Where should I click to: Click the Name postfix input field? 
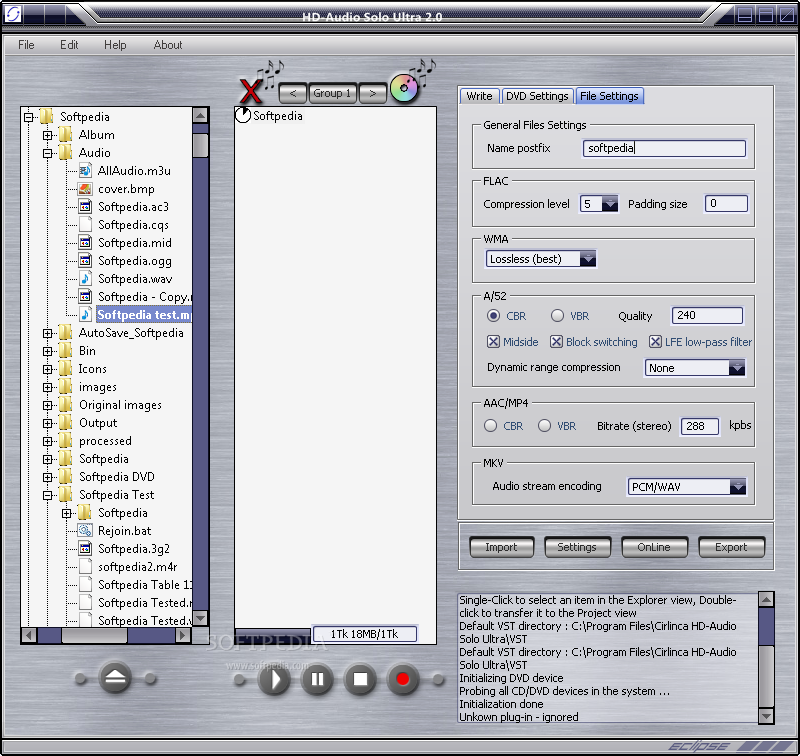(664, 148)
